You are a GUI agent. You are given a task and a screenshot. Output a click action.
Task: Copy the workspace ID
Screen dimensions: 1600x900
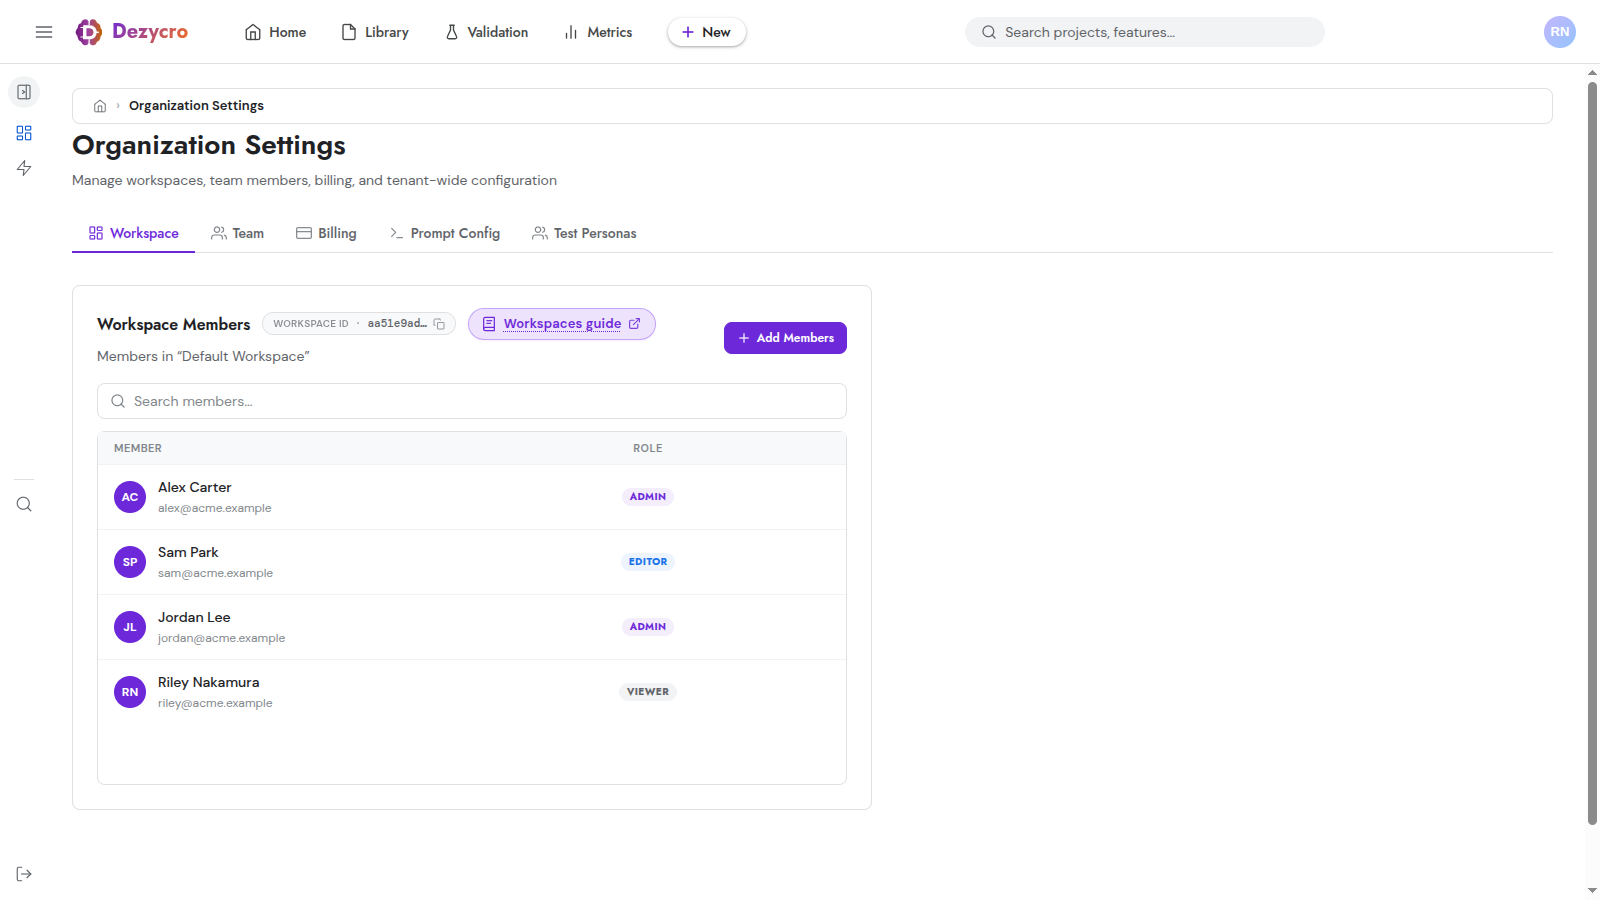click(439, 324)
